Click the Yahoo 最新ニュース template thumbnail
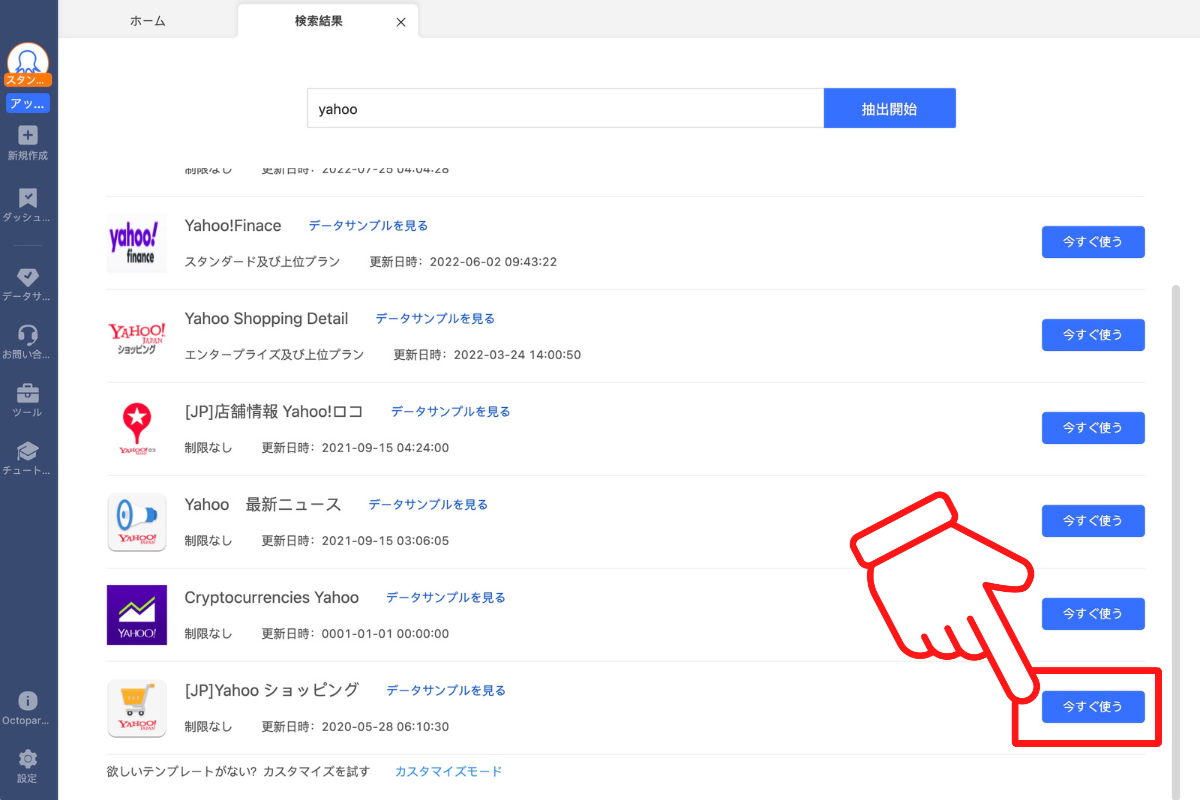This screenshot has width=1200, height=800. tap(137, 522)
